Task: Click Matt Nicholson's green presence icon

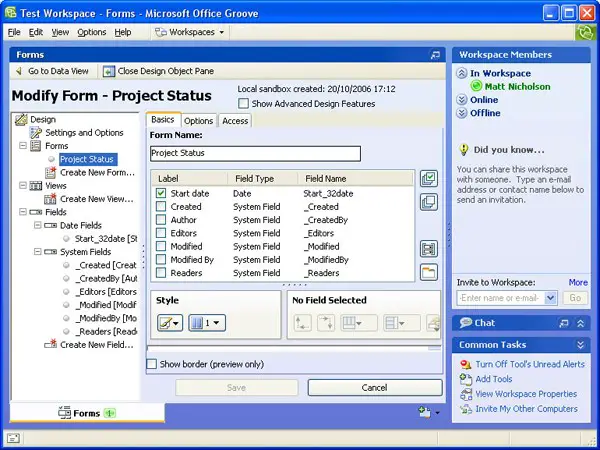Action: point(476,86)
